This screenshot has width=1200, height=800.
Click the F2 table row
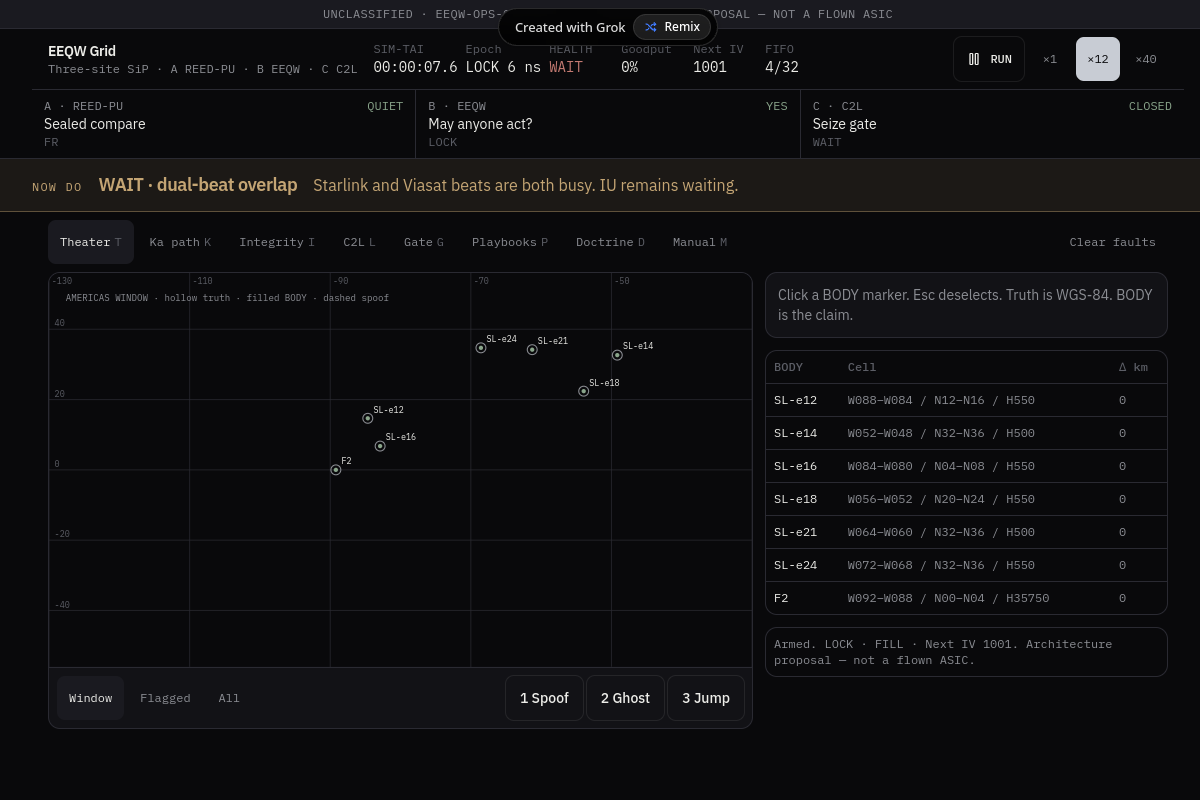click(966, 598)
